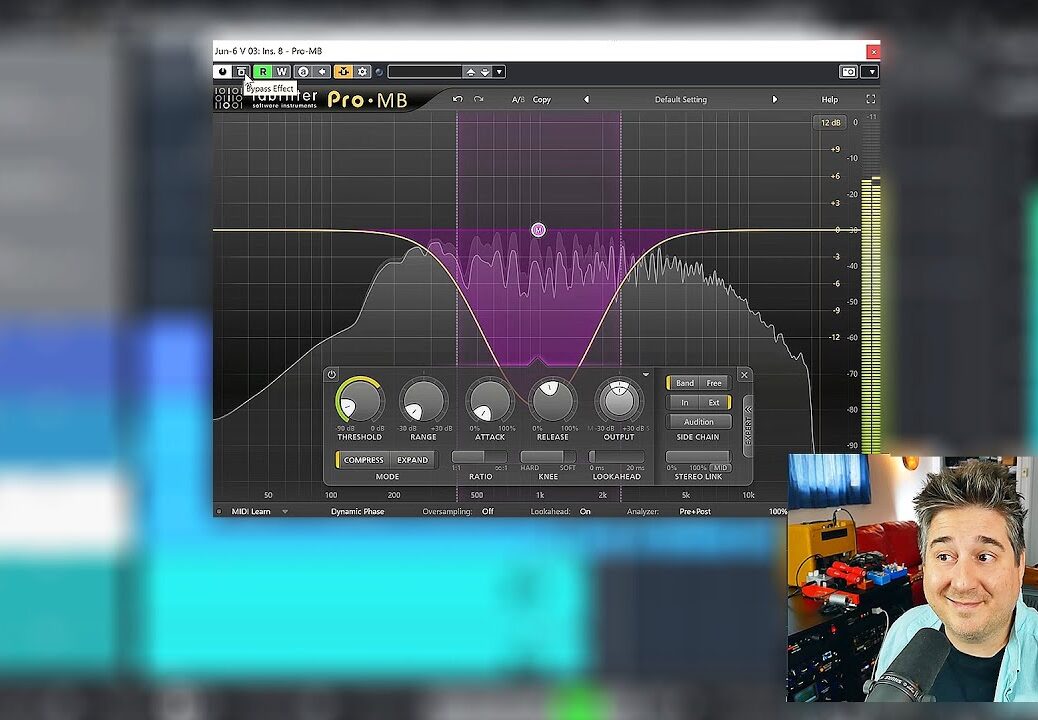Load the next preset with down arrow
Image resolution: width=1038 pixels, height=720 pixels.
pos(485,71)
